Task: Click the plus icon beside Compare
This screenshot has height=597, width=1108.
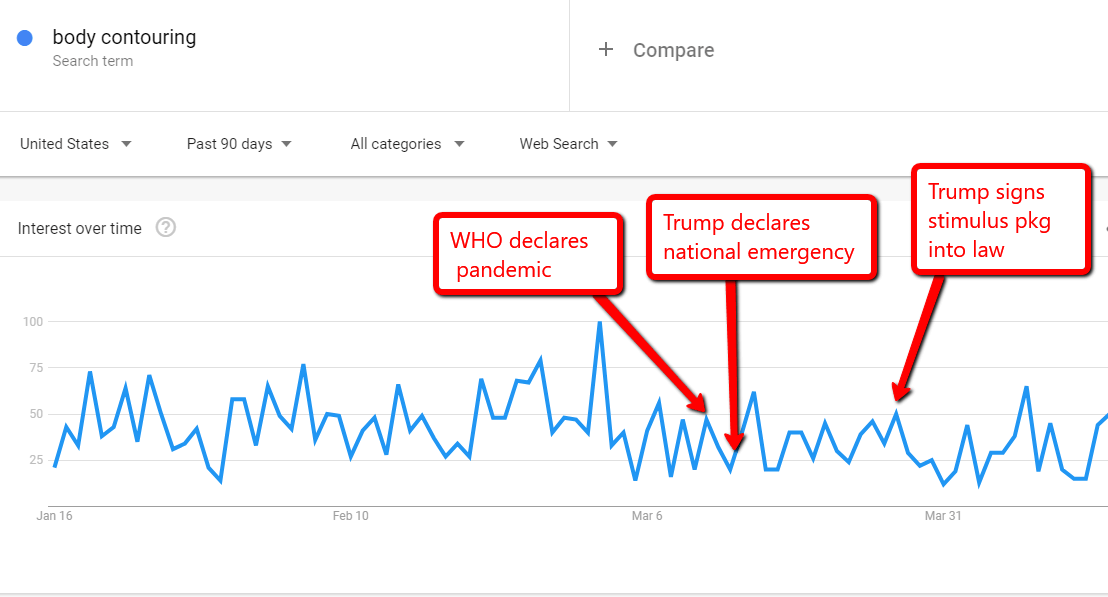Action: pyautogui.click(x=605, y=50)
